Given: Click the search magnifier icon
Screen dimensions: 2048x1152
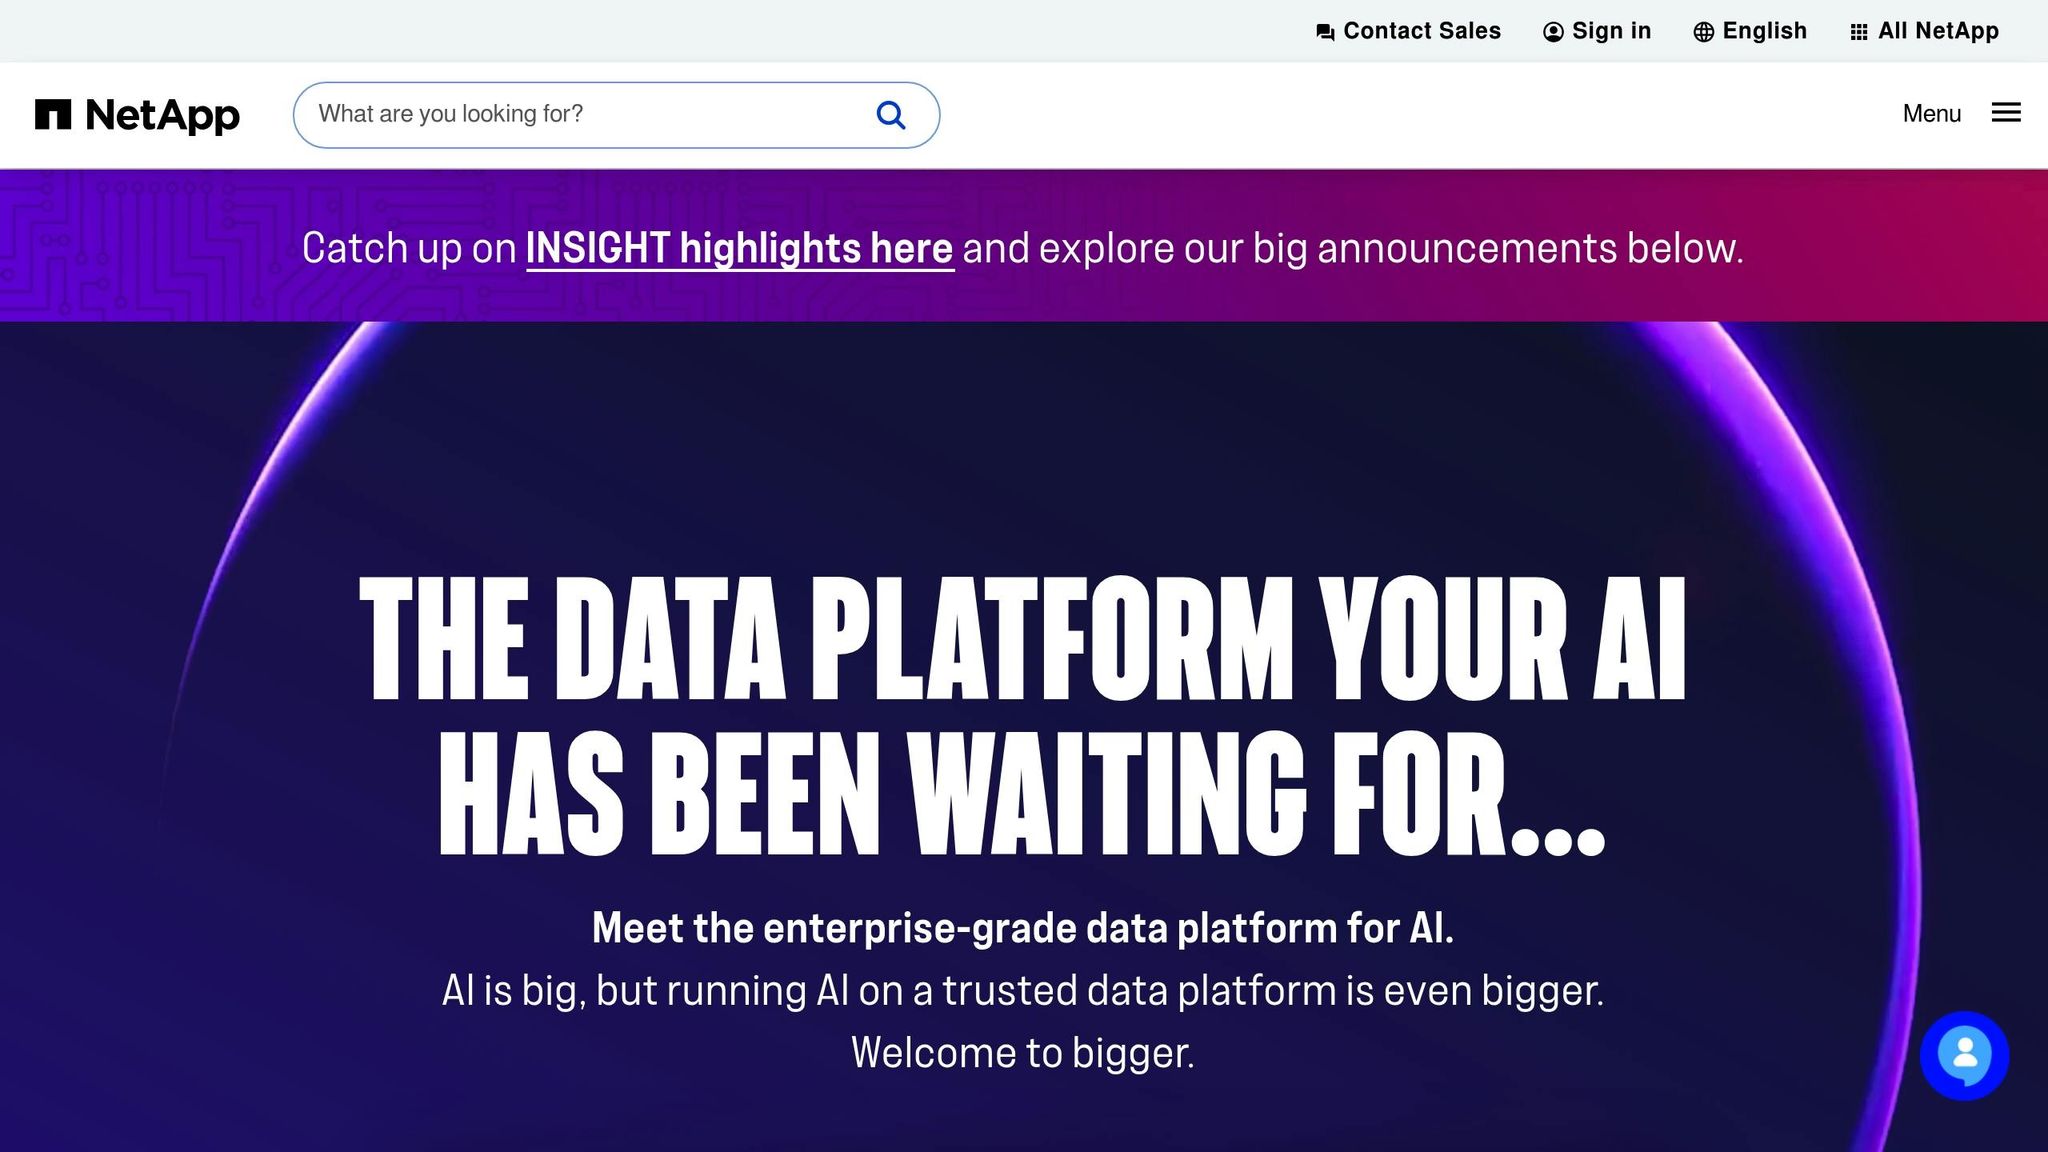Looking at the screenshot, I should (890, 114).
